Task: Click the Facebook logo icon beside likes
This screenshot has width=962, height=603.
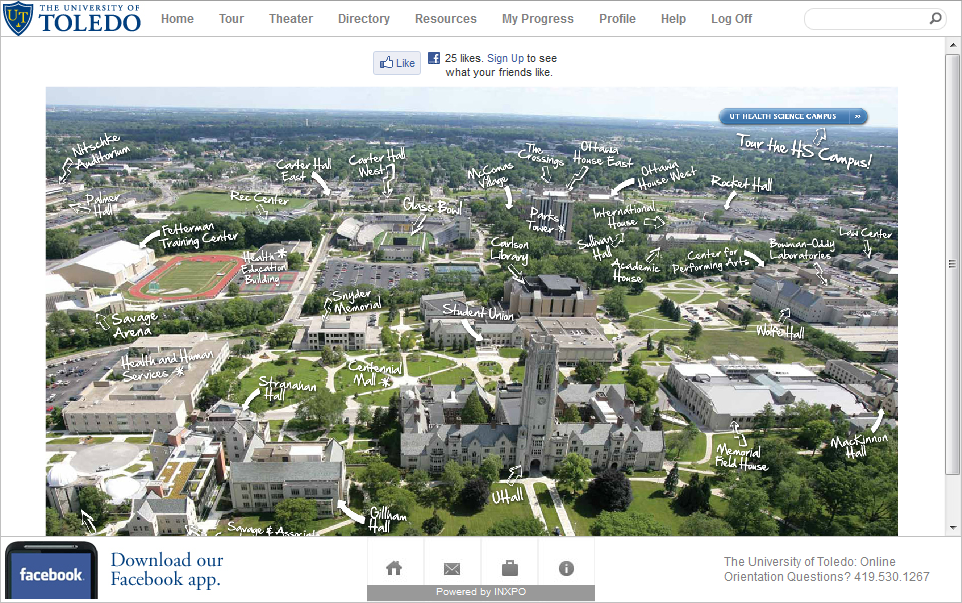Action: pos(434,58)
